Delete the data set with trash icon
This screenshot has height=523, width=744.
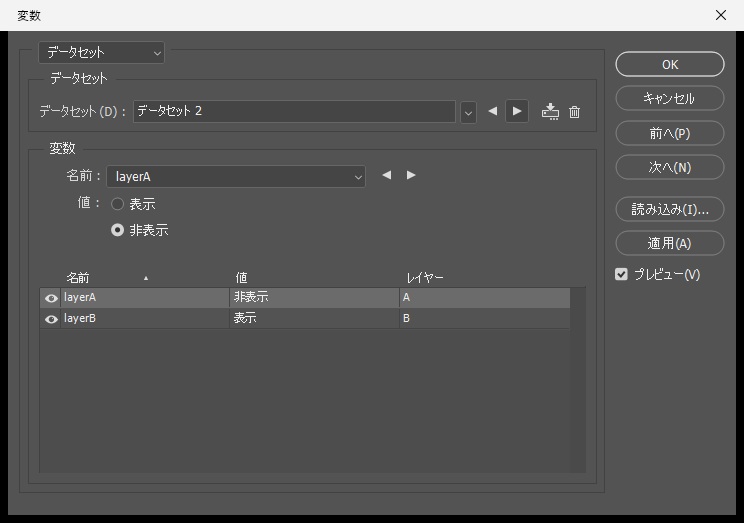[575, 112]
